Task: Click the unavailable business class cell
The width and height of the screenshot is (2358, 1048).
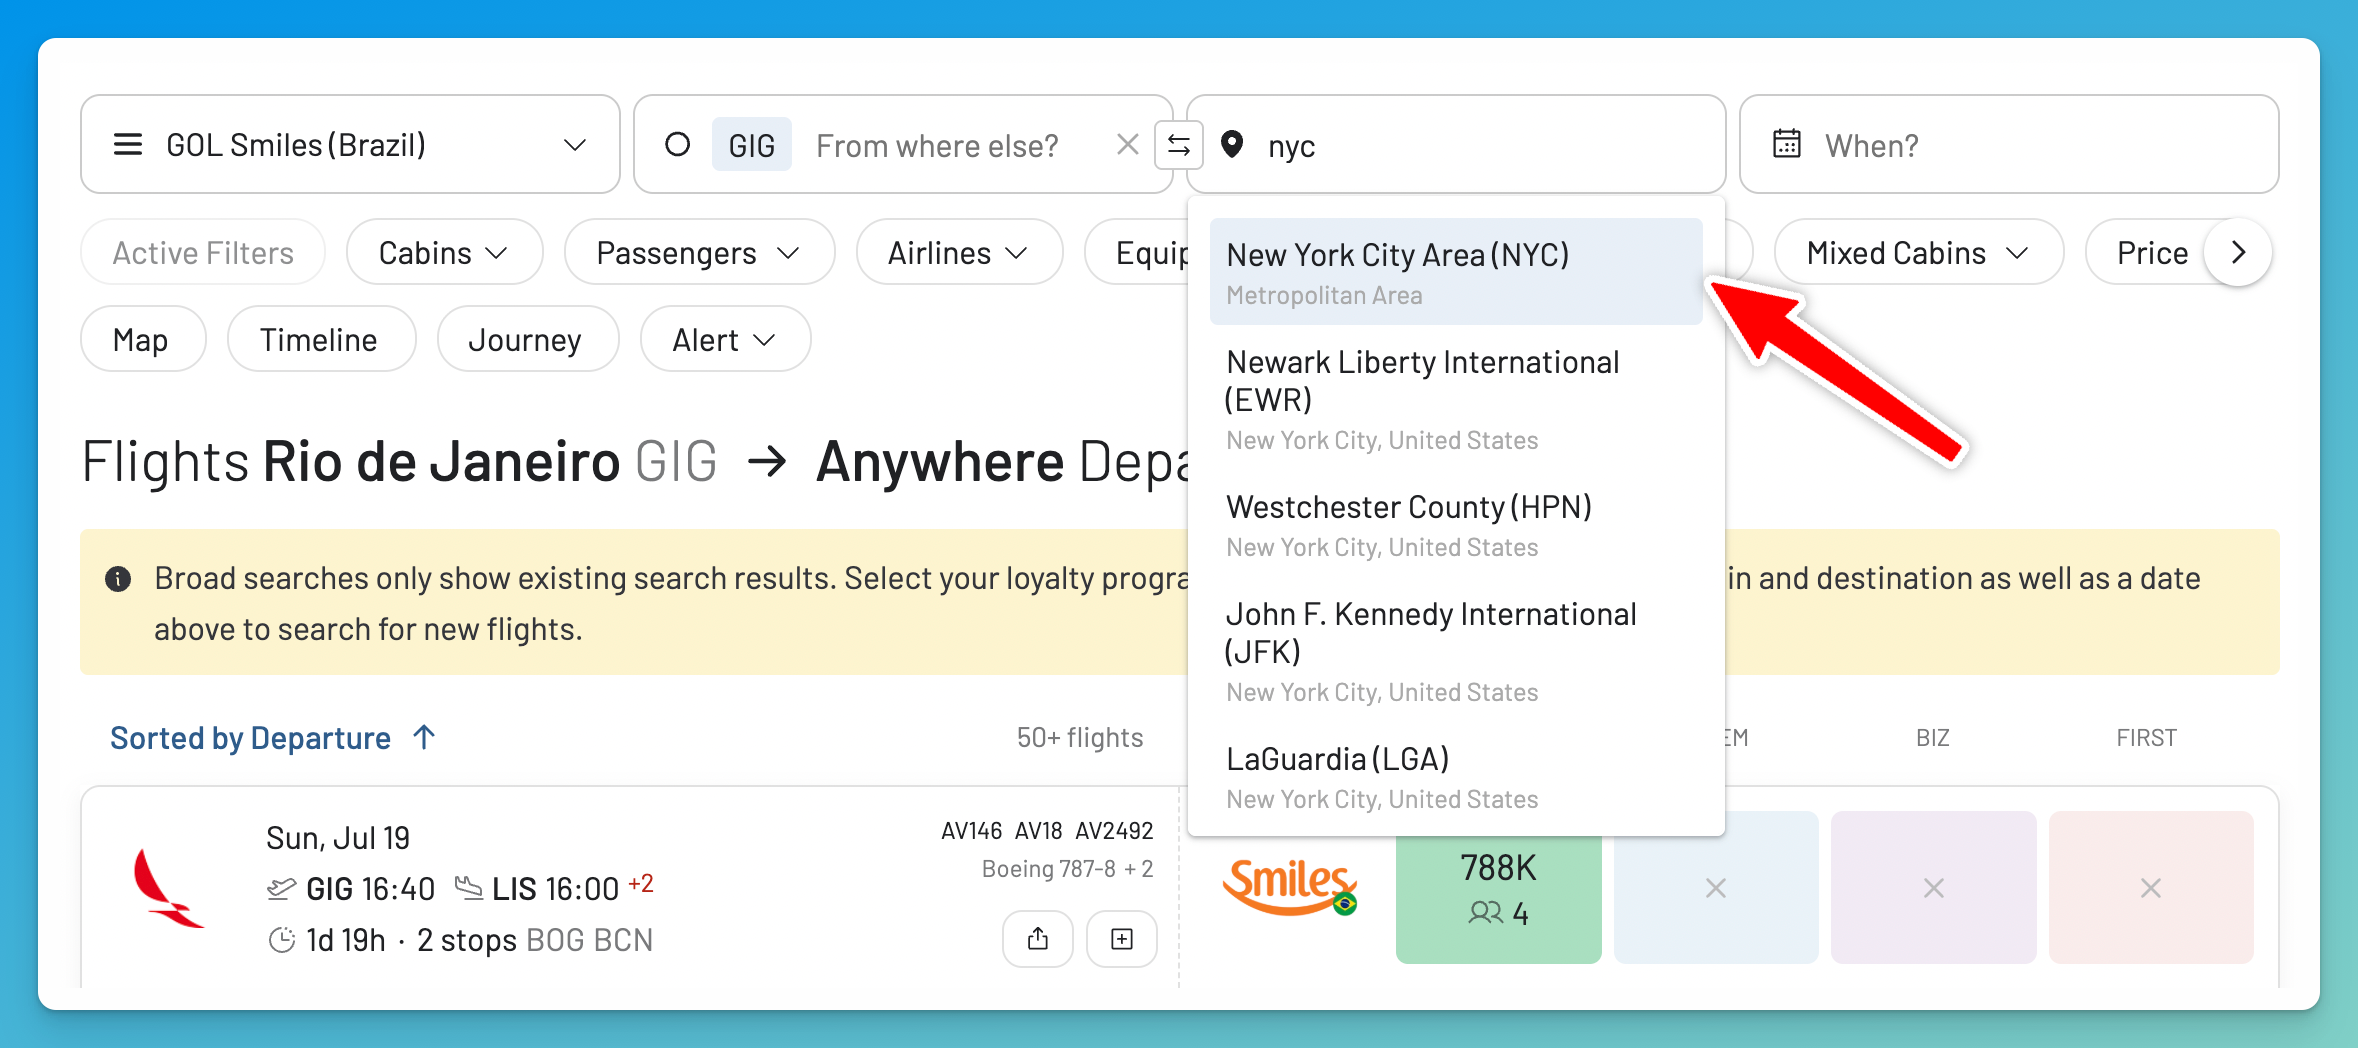Action: click(1933, 887)
